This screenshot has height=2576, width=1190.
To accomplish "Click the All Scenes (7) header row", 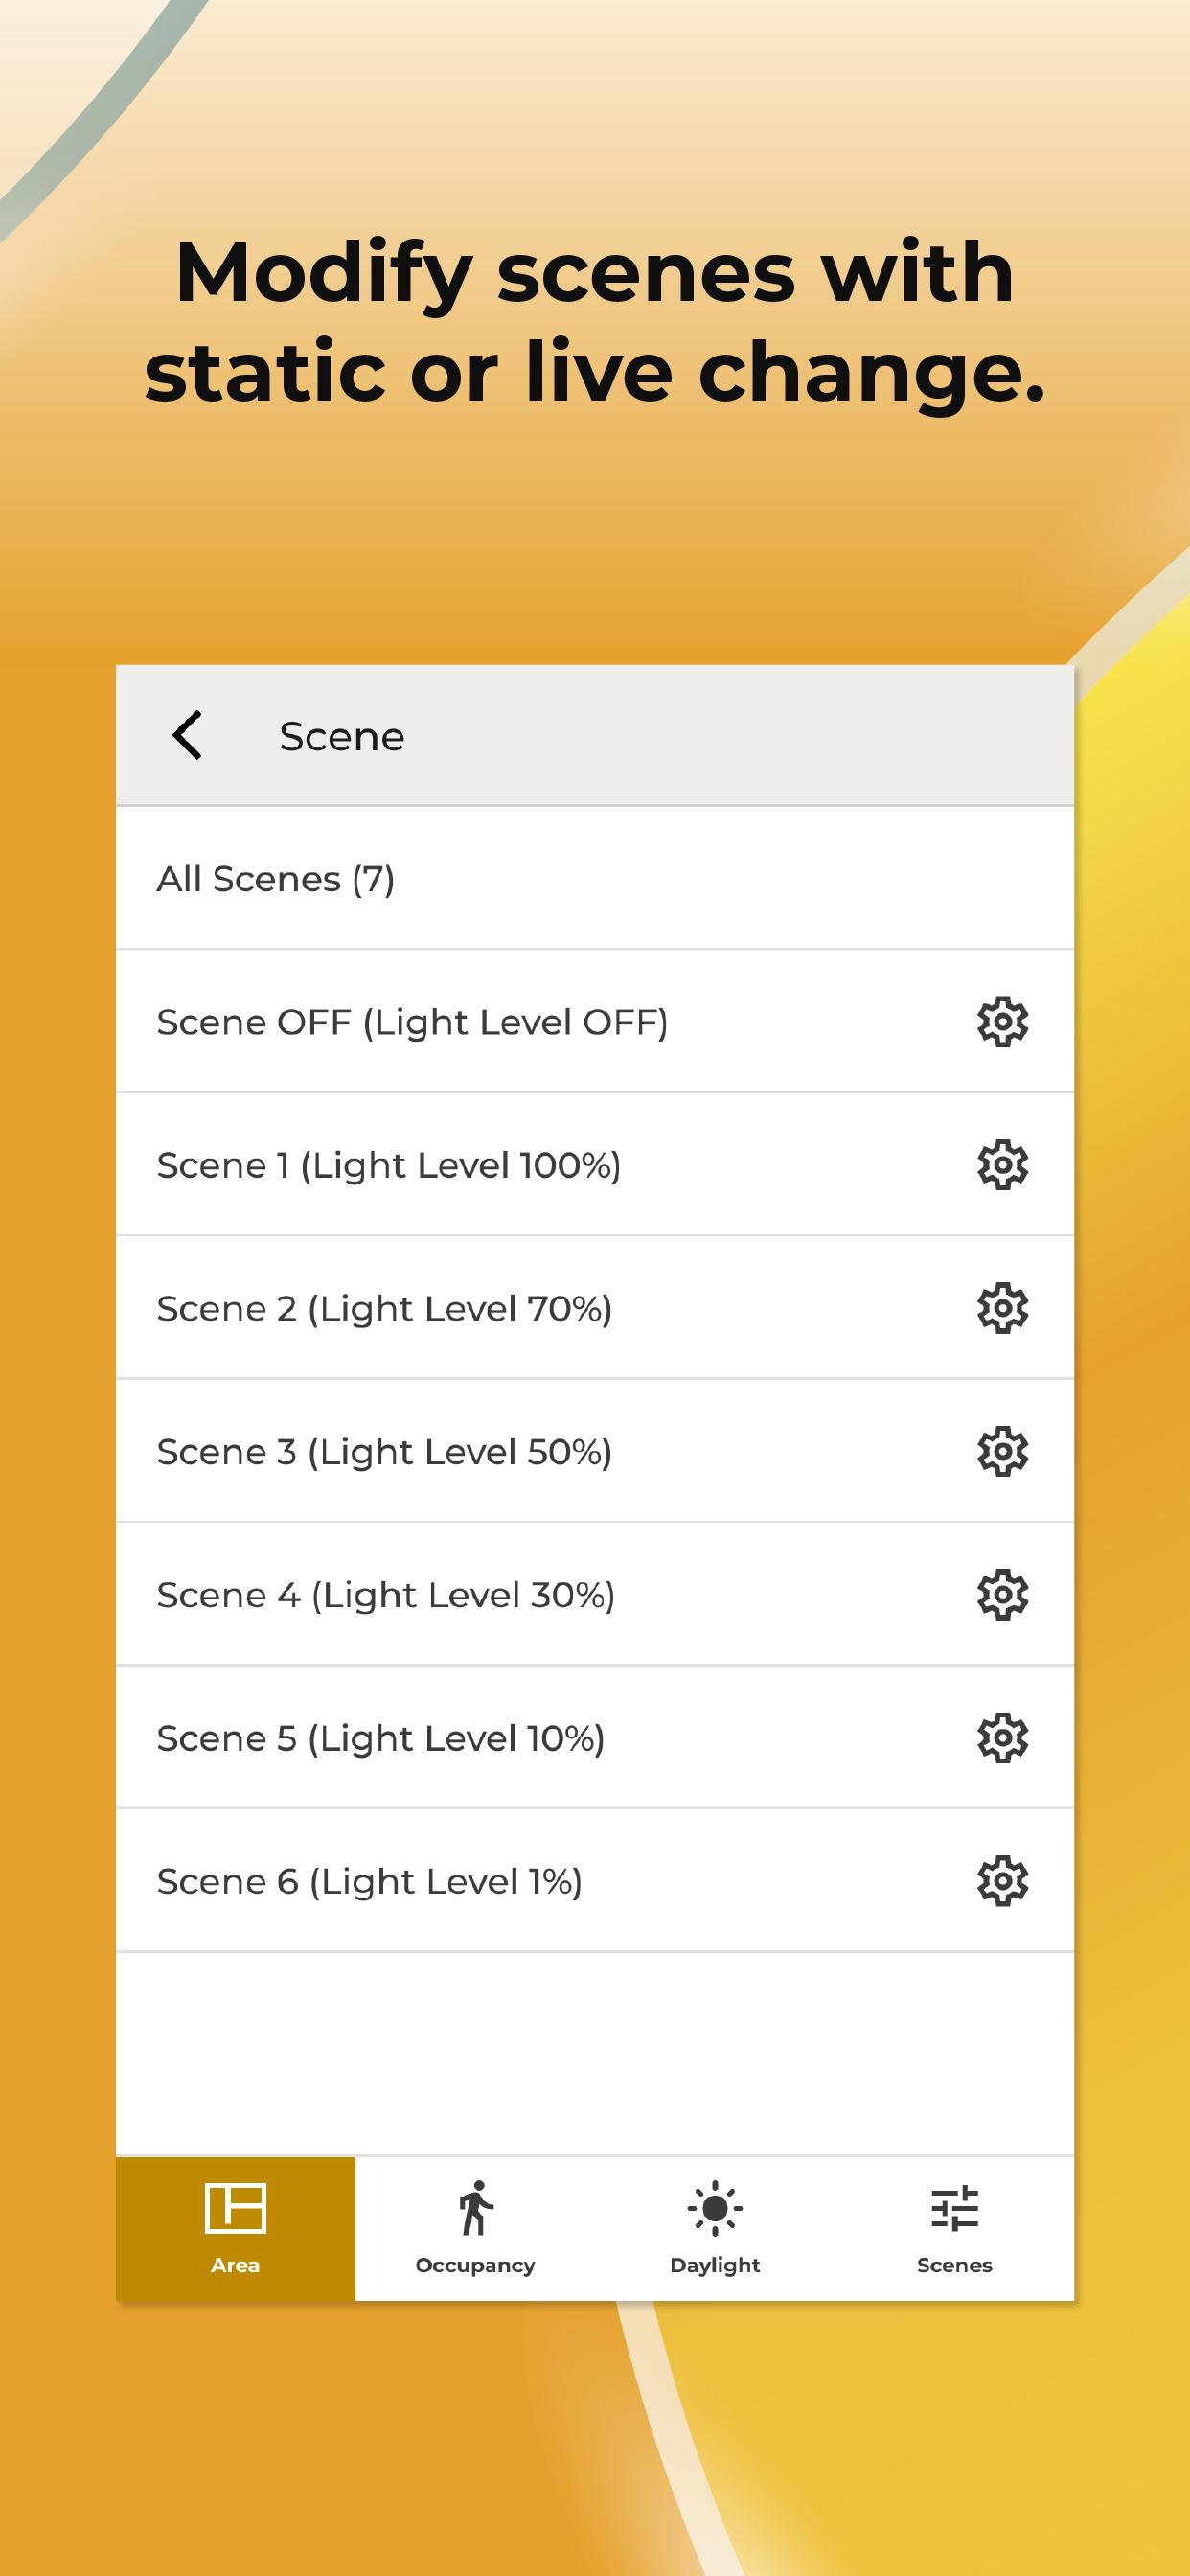I will pos(276,879).
